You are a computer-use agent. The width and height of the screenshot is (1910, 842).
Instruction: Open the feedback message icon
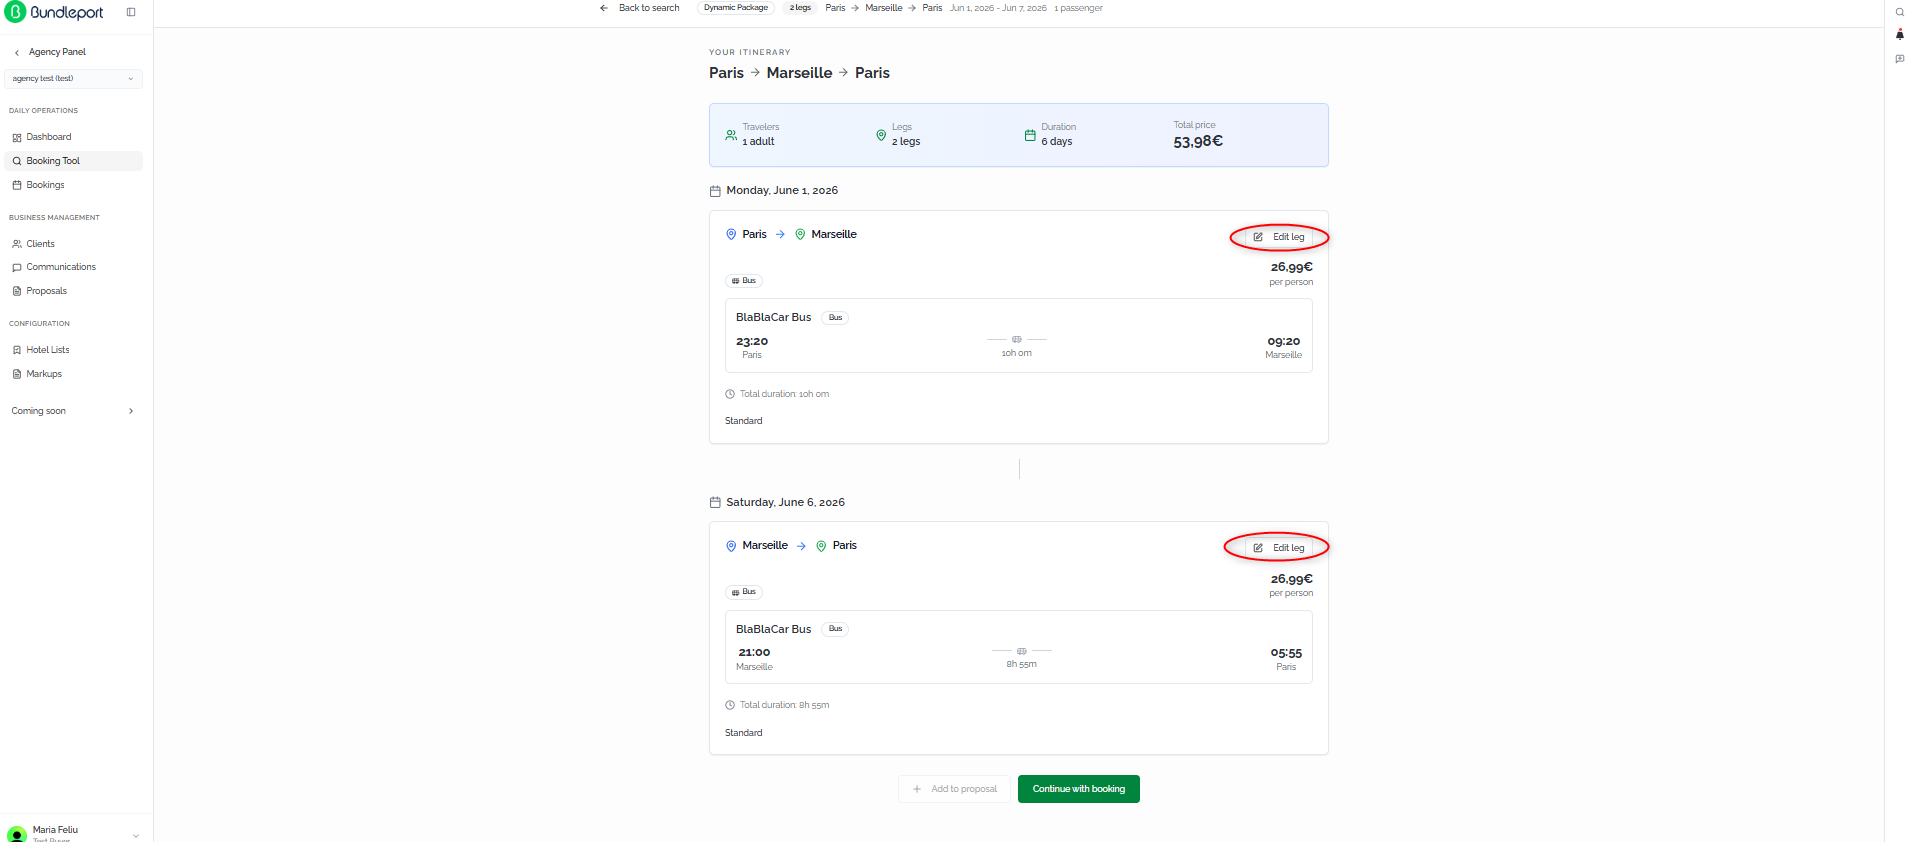[1900, 59]
